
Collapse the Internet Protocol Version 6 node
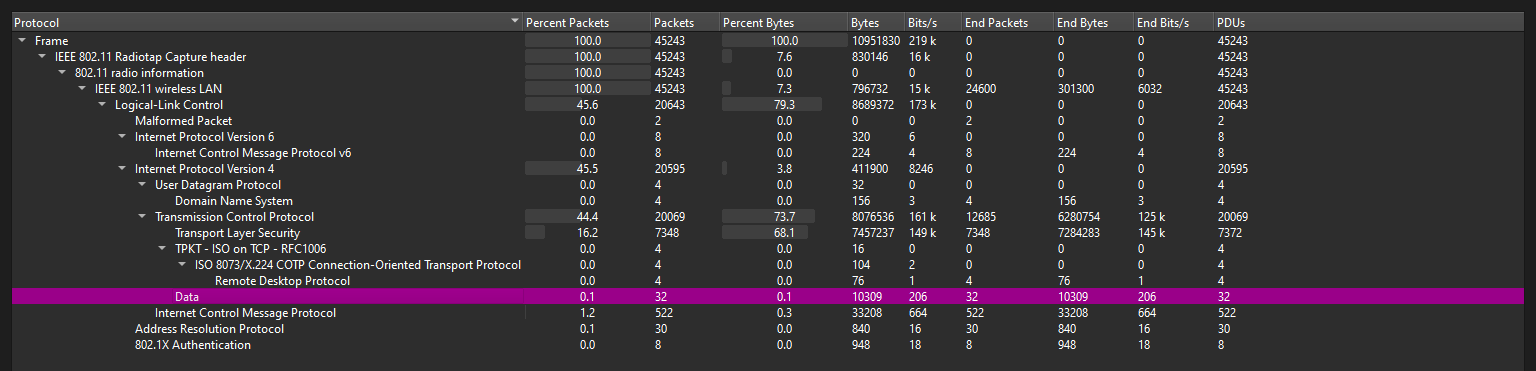tap(122, 137)
